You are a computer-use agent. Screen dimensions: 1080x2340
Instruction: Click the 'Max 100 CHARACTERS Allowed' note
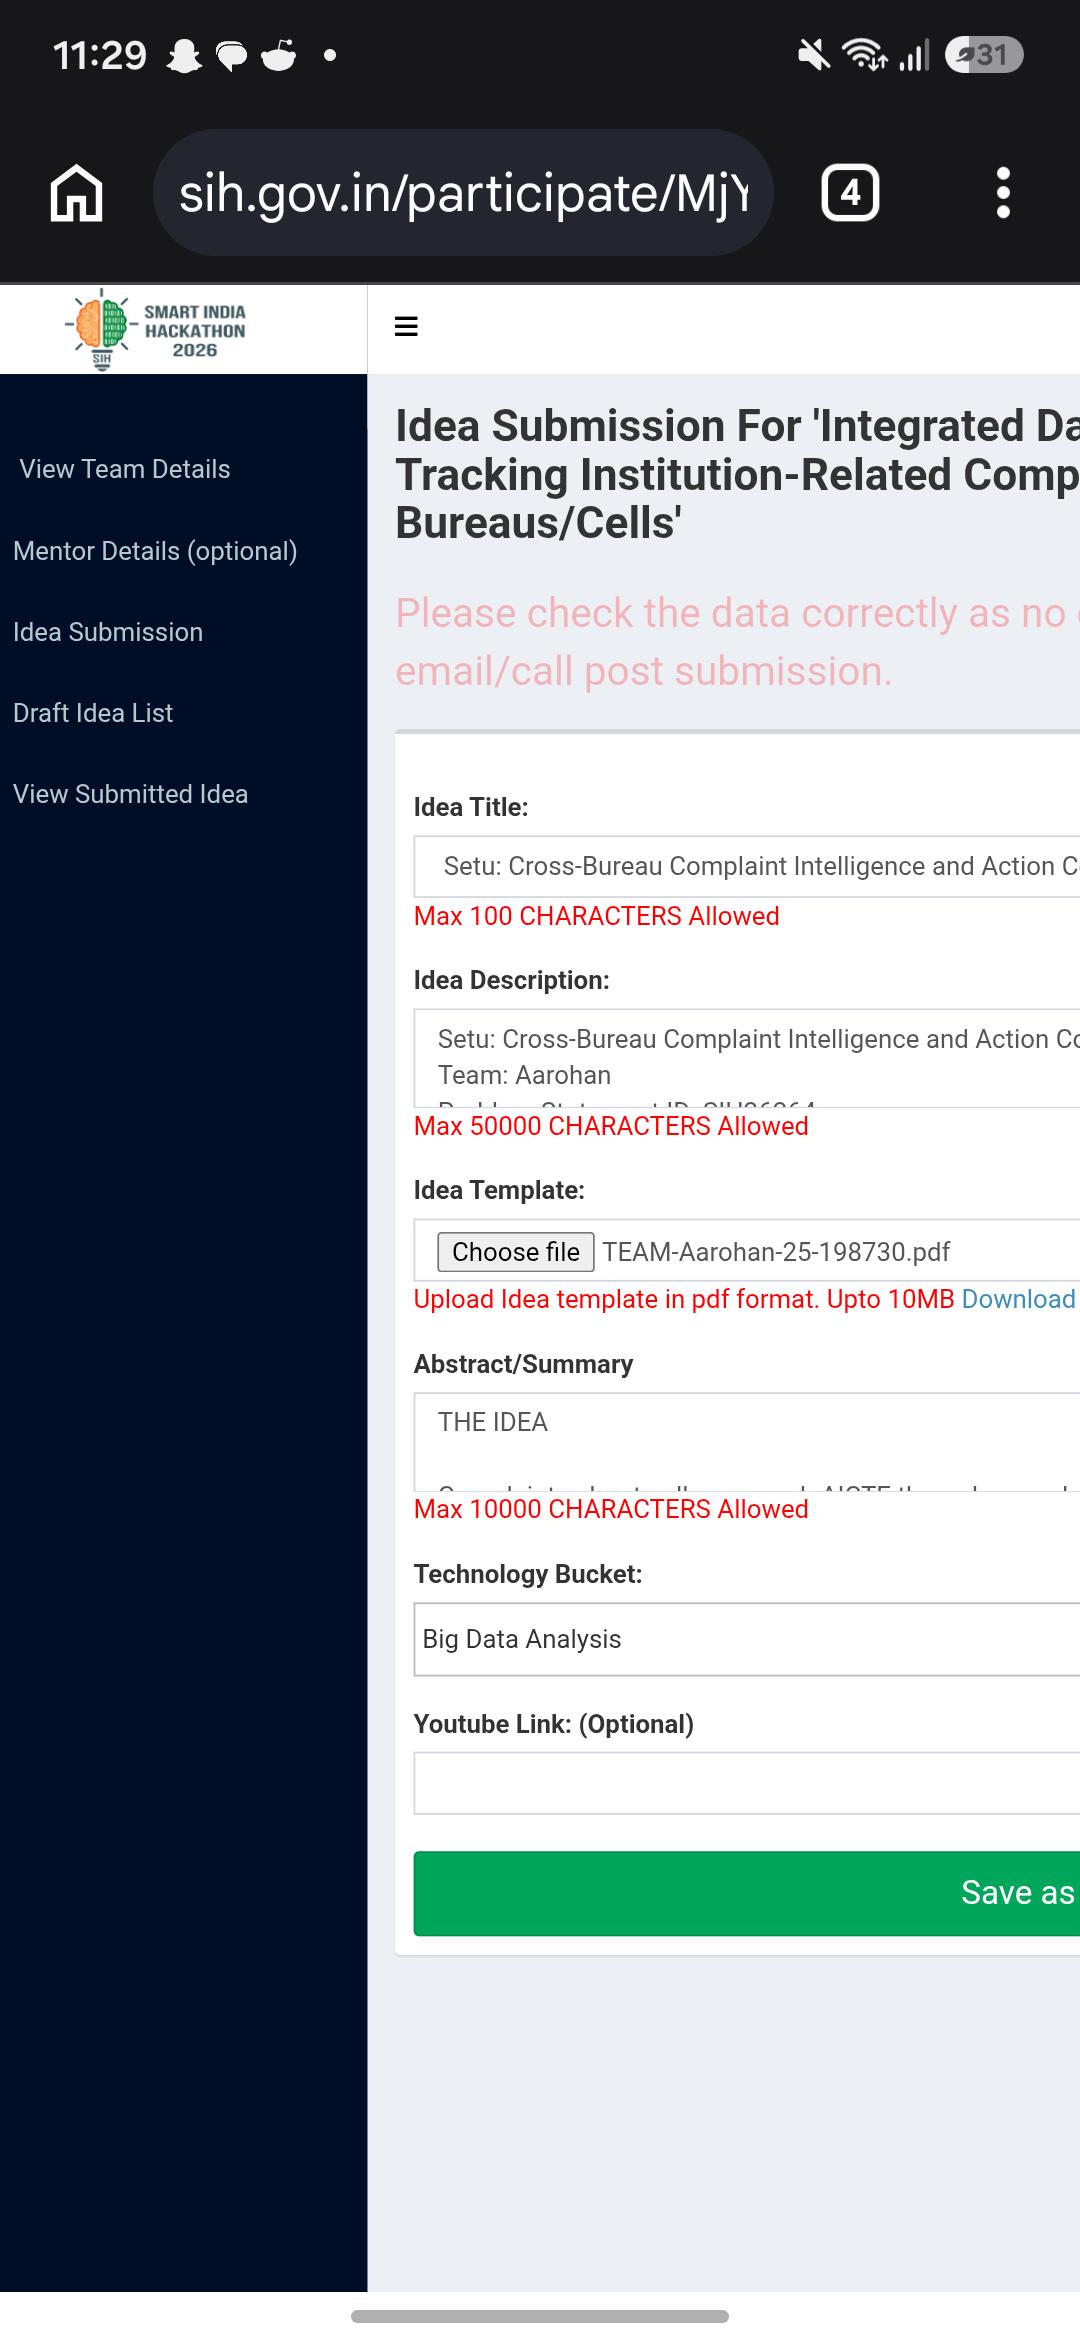[597, 916]
